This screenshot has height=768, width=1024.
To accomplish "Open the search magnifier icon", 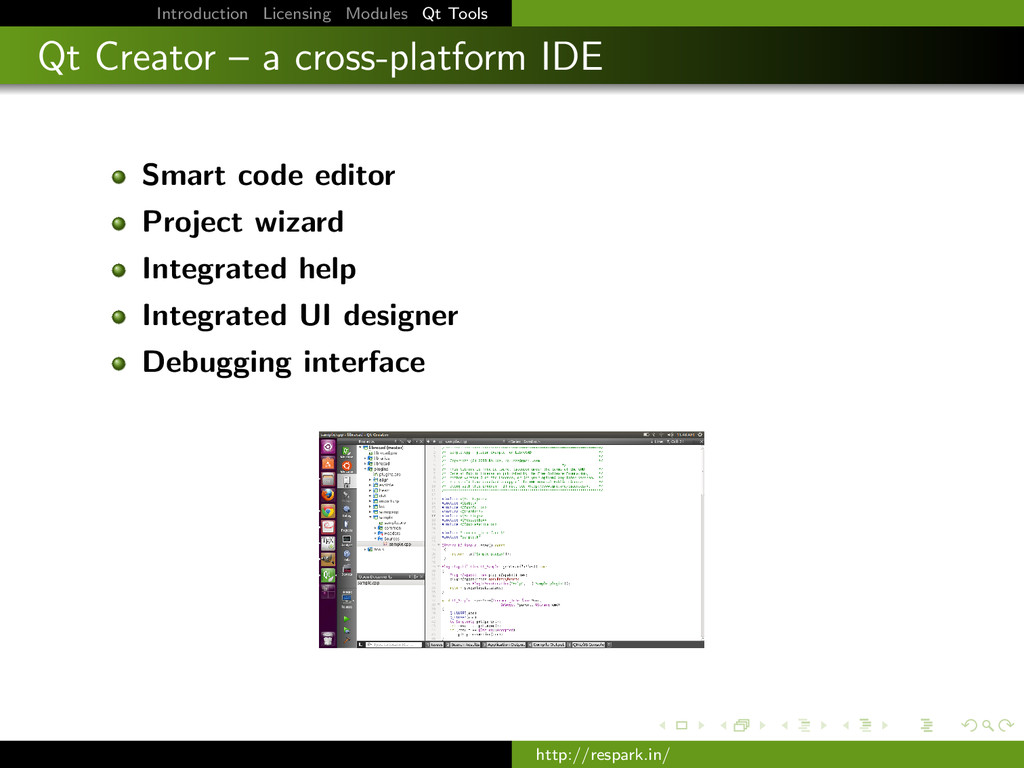I will (988, 726).
